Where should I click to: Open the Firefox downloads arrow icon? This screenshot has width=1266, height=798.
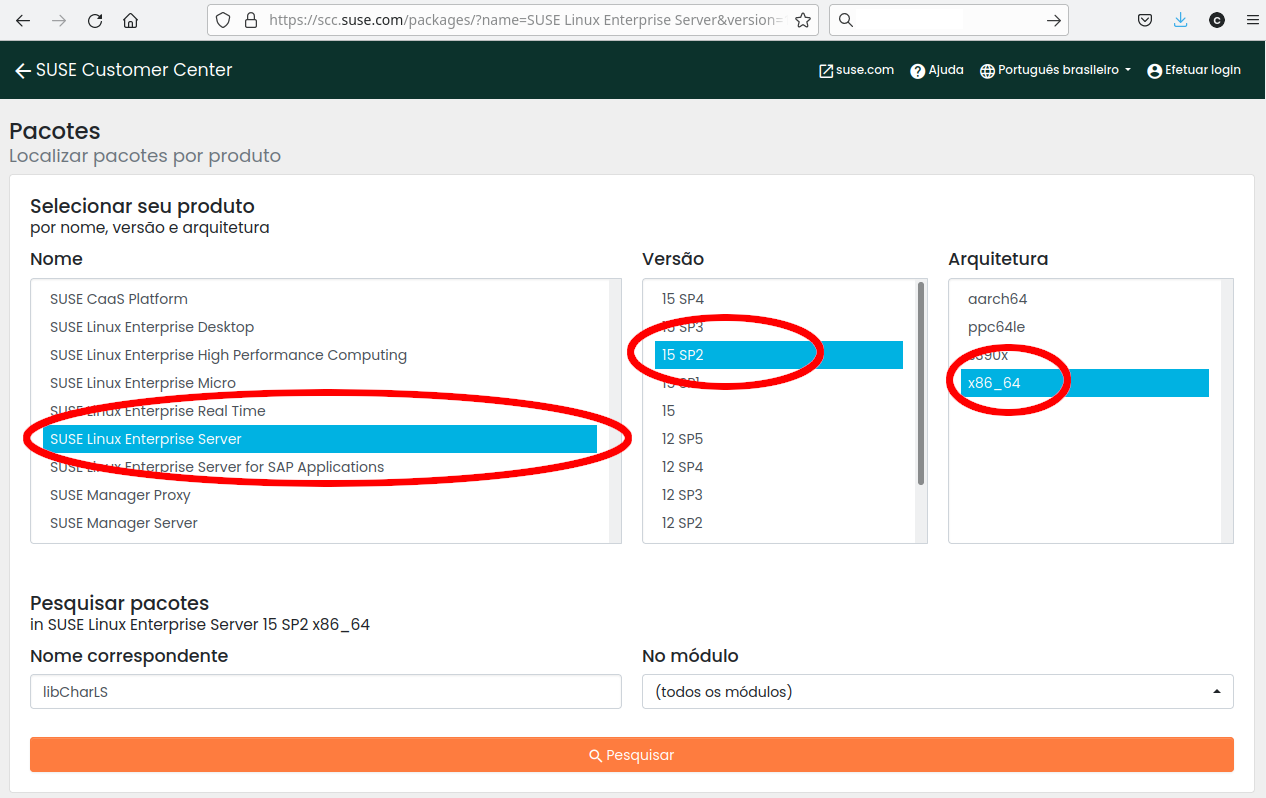pos(1180,20)
